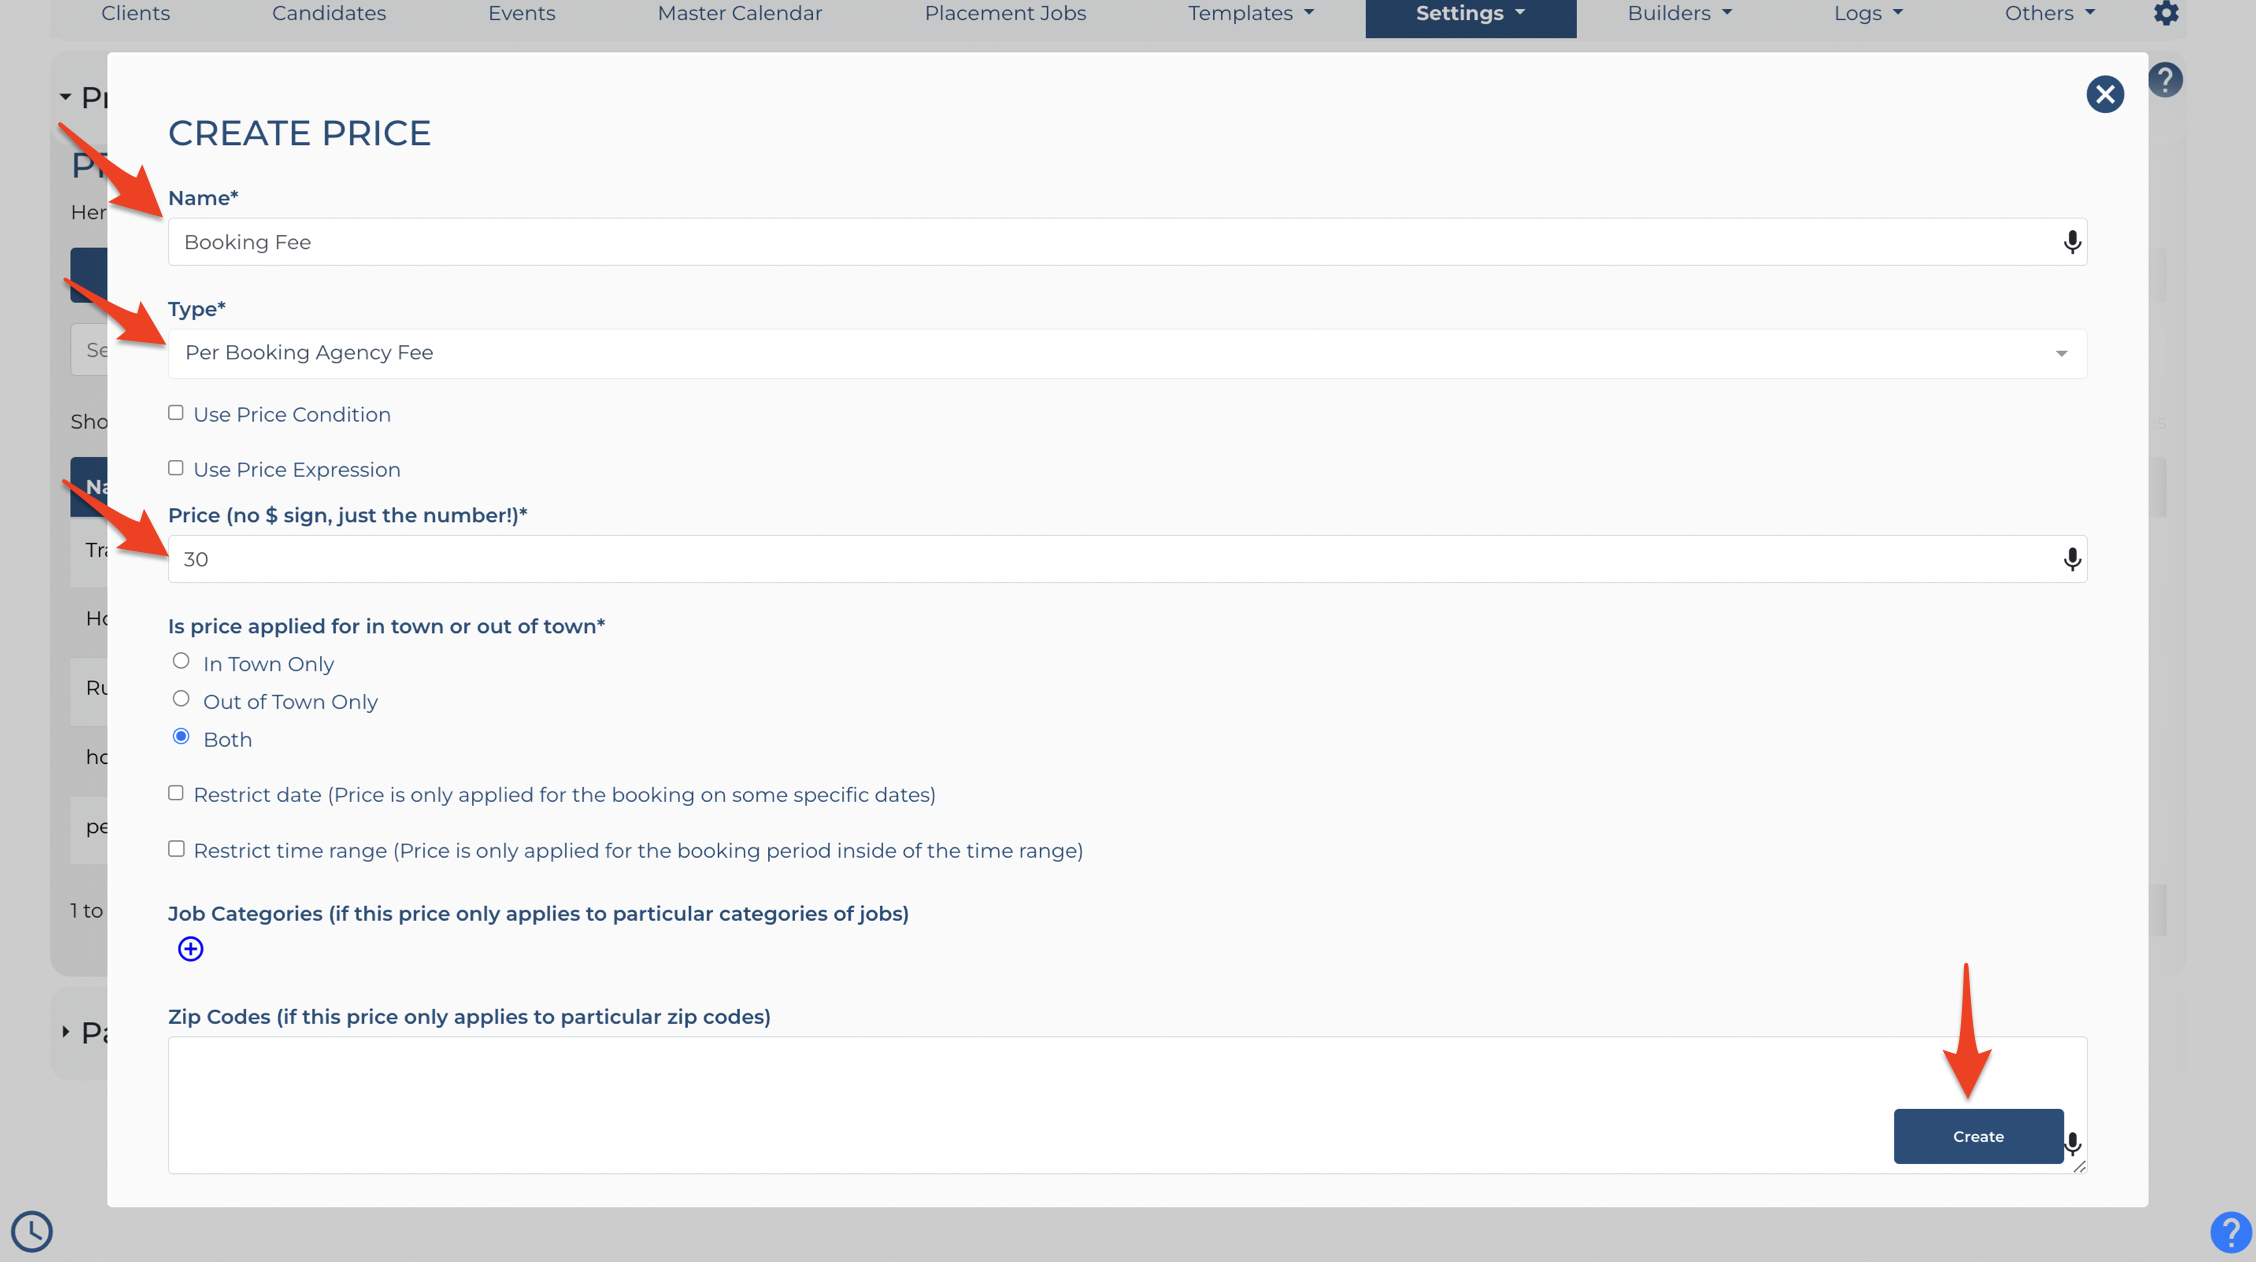The image size is (2256, 1262).
Task: Open the settings gear icon in the navbar
Action: (x=2166, y=13)
